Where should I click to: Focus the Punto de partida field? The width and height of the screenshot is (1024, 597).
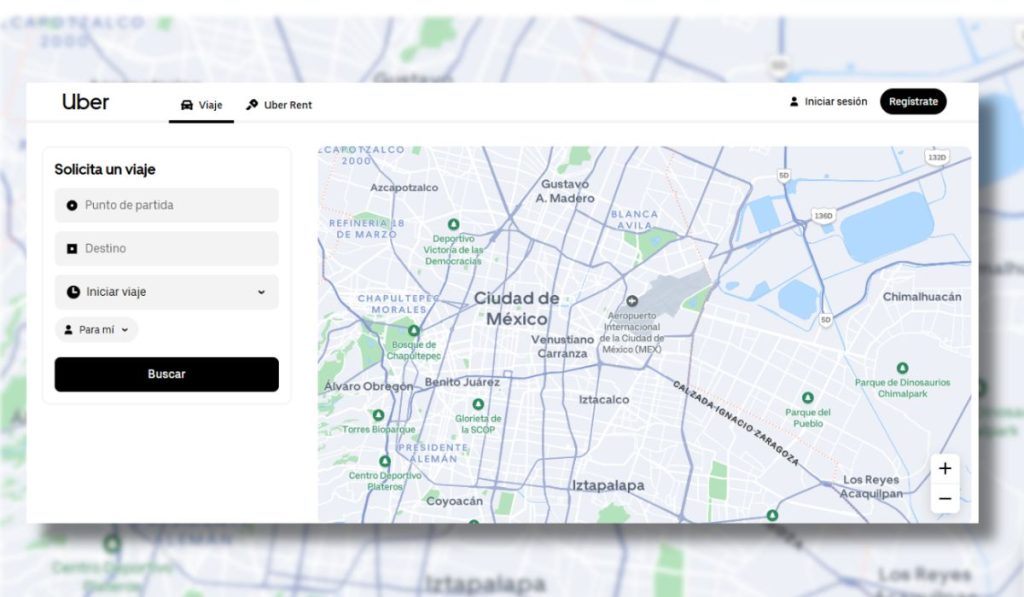click(167, 205)
